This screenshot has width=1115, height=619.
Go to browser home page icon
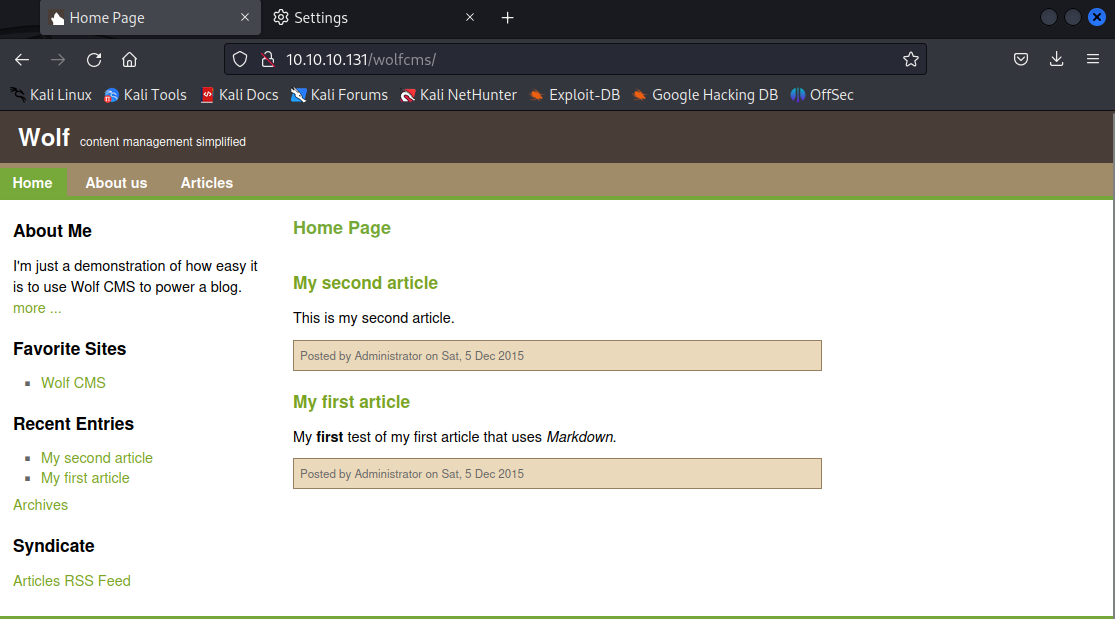pos(129,59)
